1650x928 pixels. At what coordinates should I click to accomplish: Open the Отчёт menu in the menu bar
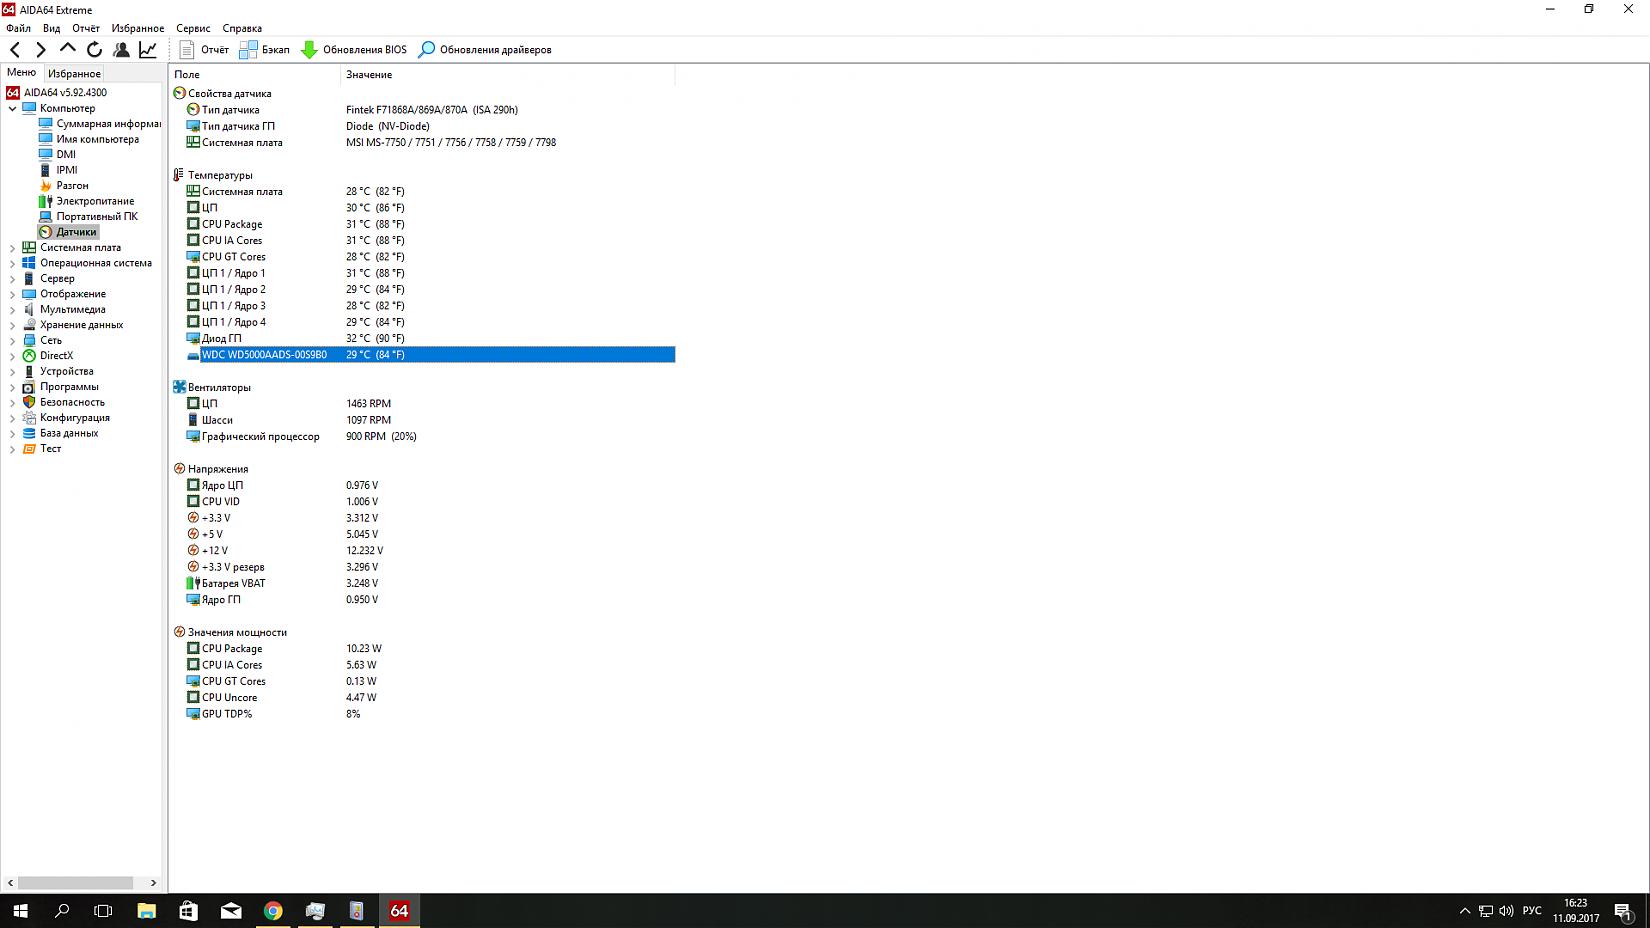(x=86, y=28)
